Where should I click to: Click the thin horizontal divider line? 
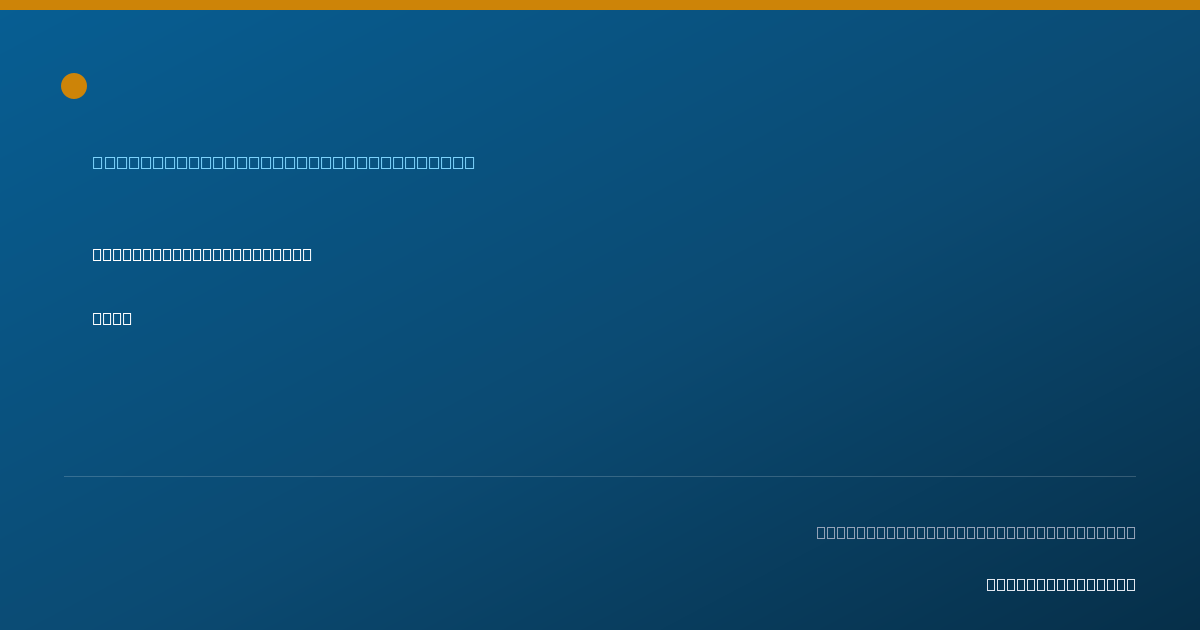(x=600, y=476)
